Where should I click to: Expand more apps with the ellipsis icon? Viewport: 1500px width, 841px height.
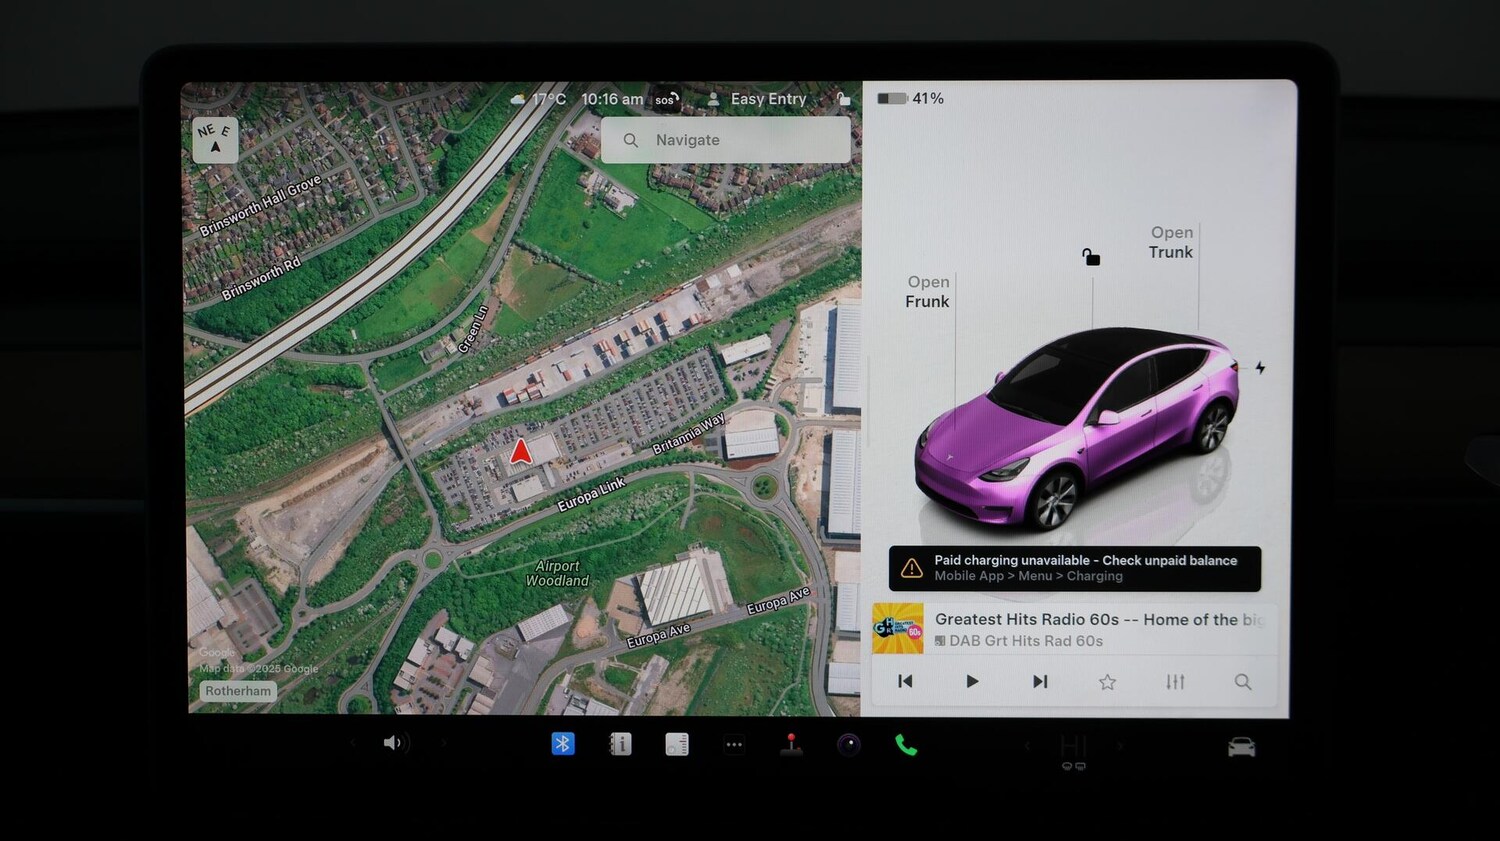coord(733,743)
